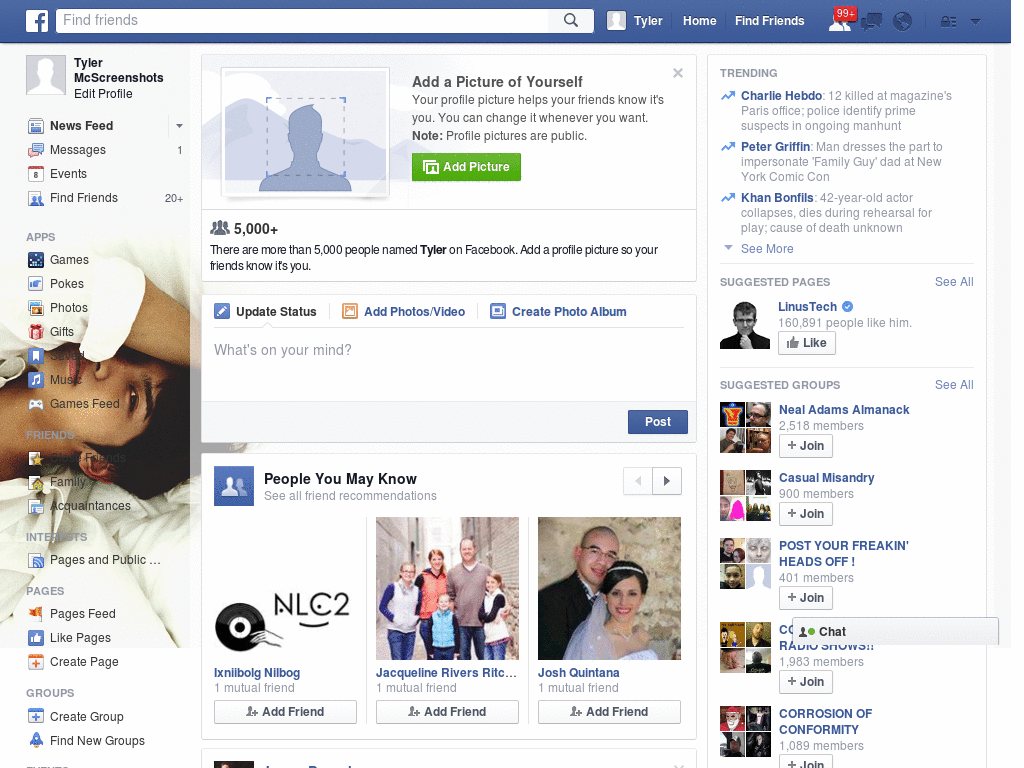The image size is (1024, 768).
Task: Click the Music note icon
Action: [x=36, y=379]
